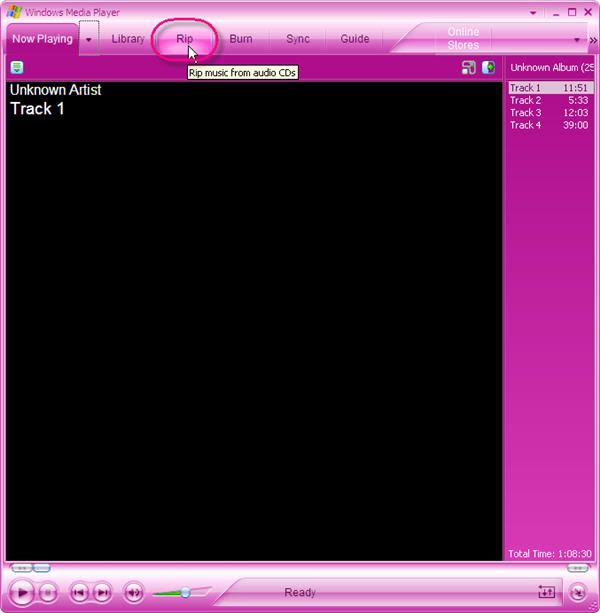Expand the Online Stores dropdown arrow
600x613 pixels.
[577, 39]
